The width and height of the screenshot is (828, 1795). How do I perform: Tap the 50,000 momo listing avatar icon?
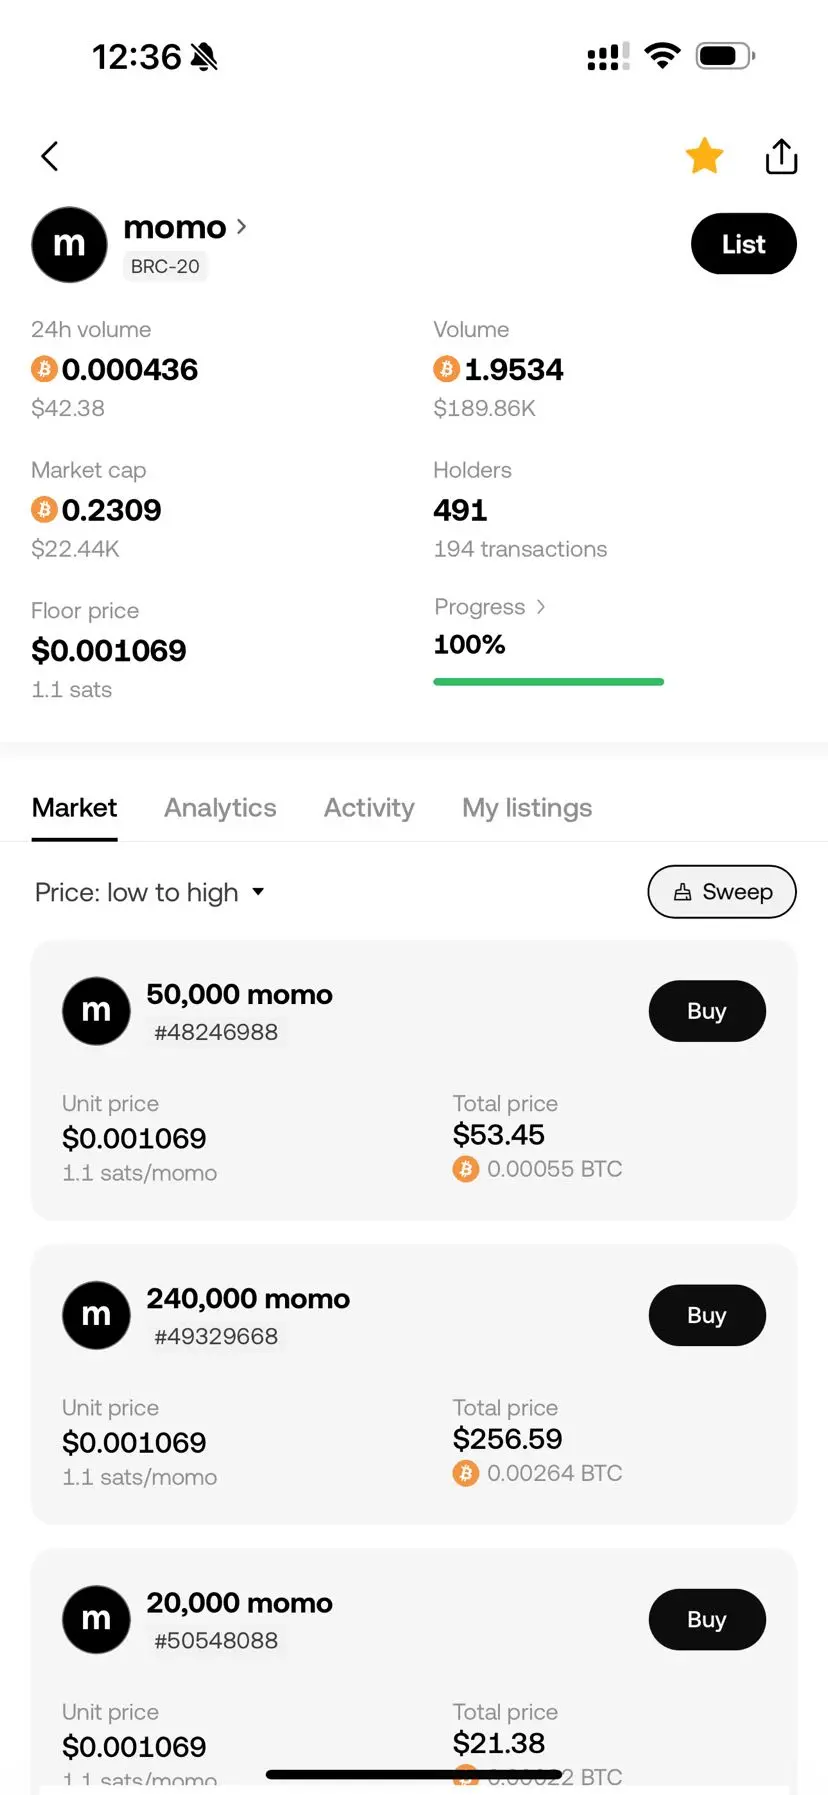[96, 1011]
